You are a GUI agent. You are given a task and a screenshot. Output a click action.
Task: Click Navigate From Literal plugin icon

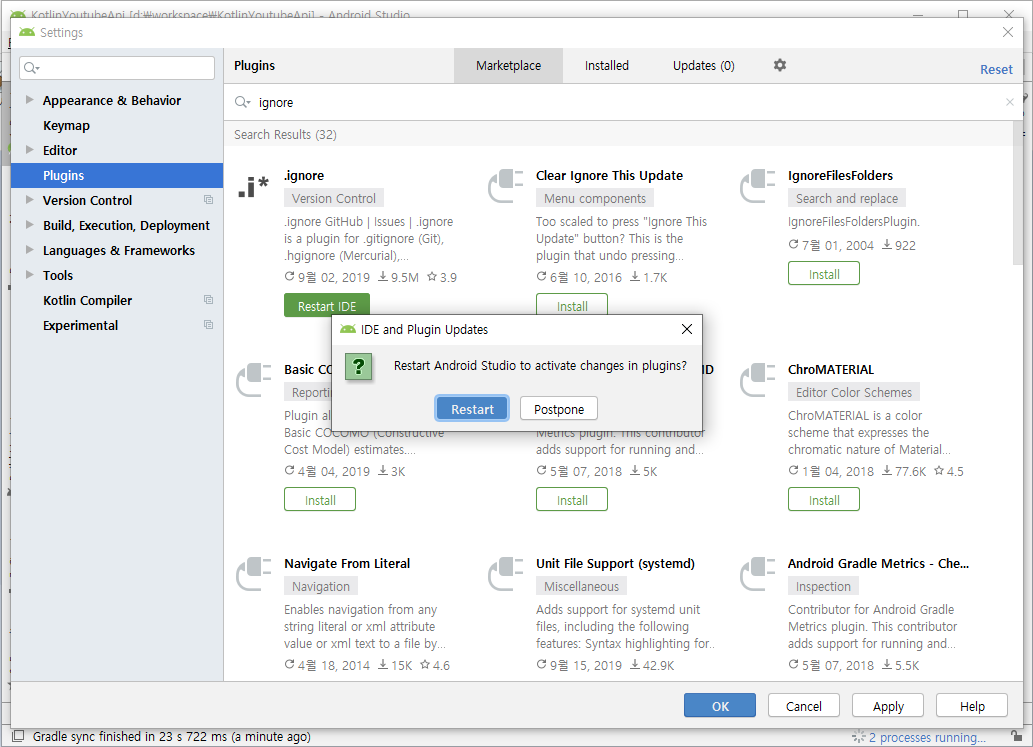[254, 574]
